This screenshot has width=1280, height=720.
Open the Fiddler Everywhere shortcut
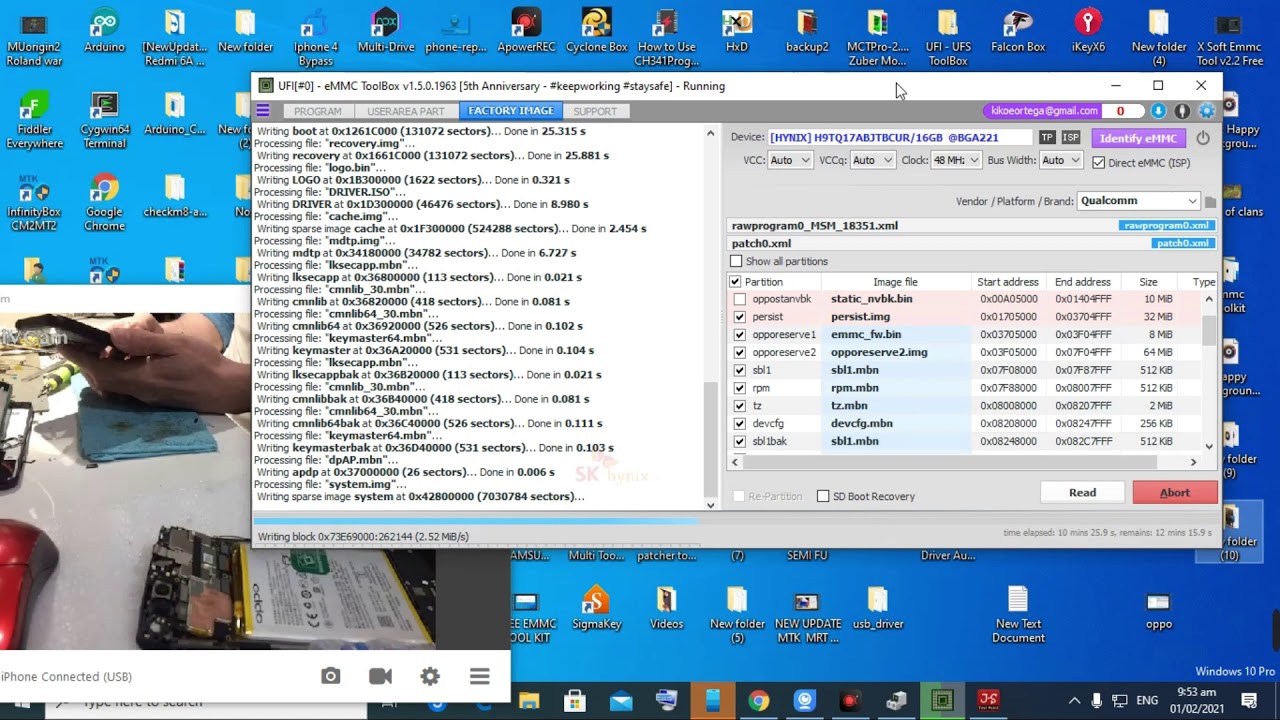point(34,120)
